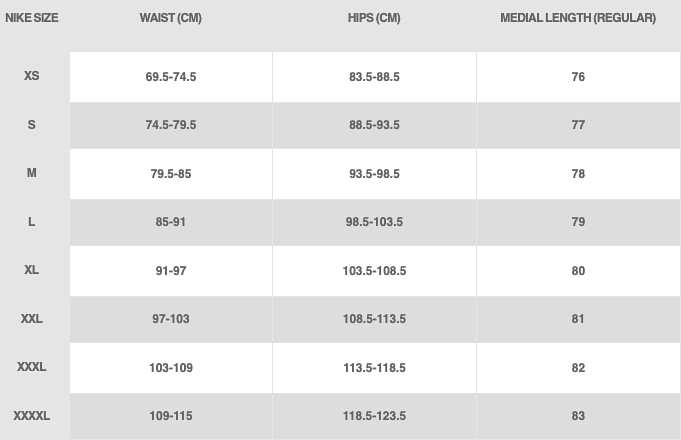Viewport: 681px width, 440px height.
Task: Click waist value 69.5-74.5 cell
Action: coord(171,77)
